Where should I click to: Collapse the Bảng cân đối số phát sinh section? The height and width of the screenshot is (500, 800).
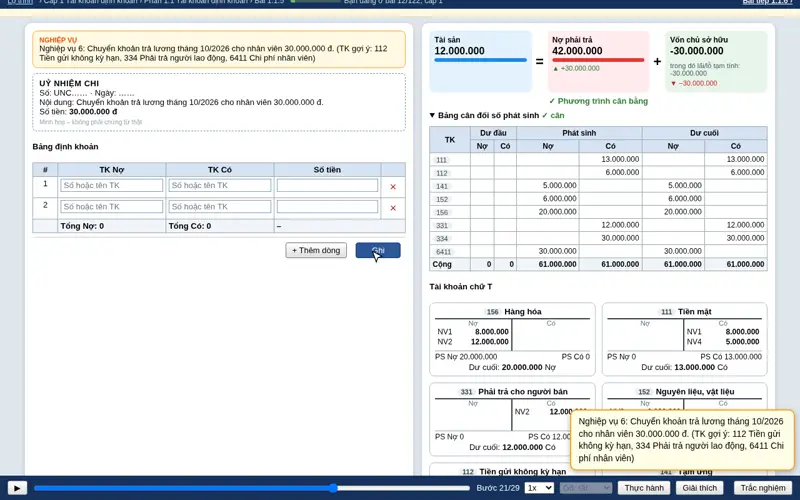click(497, 115)
